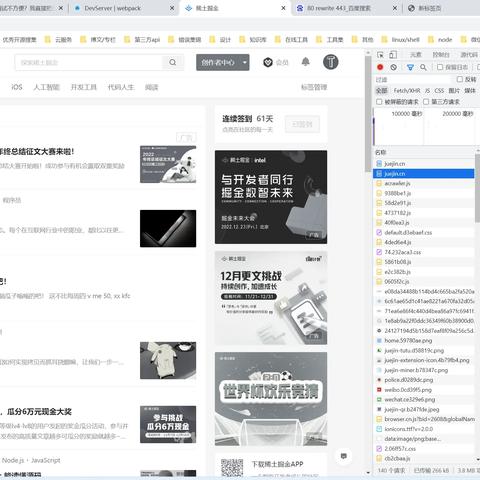Filter network requests by JS
The width and height of the screenshot is (480, 480).
pyautogui.click(x=427, y=90)
